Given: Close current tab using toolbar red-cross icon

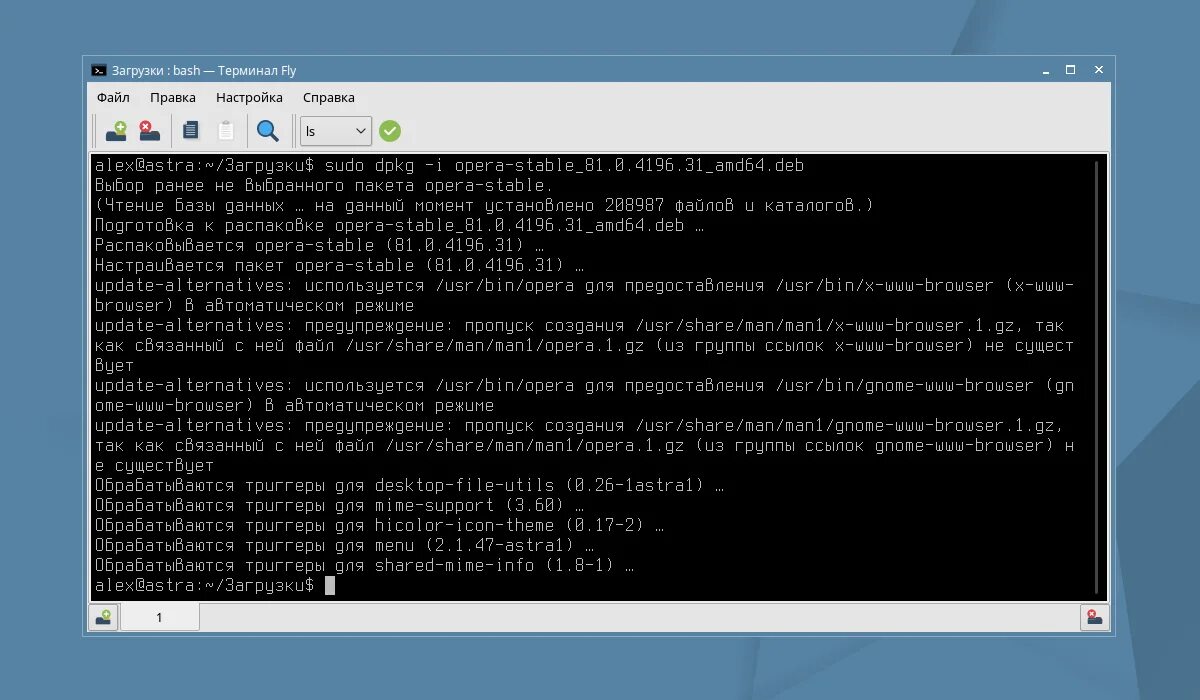Looking at the screenshot, I should point(150,130).
